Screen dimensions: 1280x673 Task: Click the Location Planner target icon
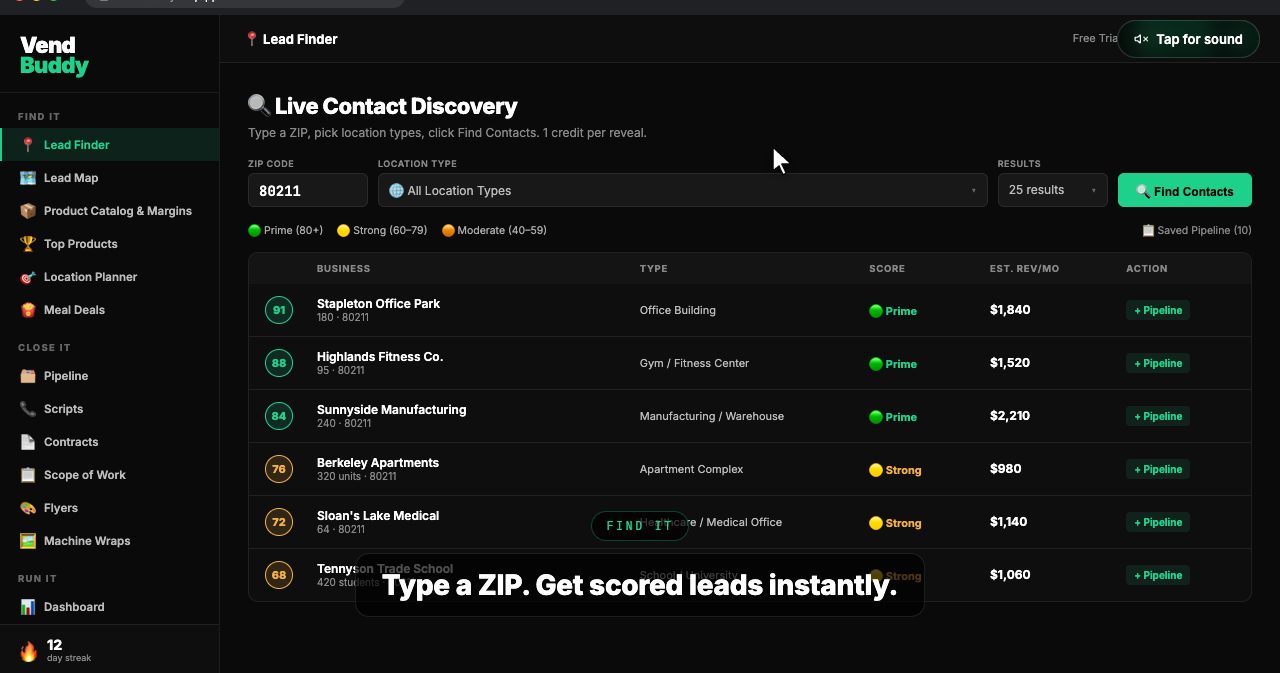28,277
